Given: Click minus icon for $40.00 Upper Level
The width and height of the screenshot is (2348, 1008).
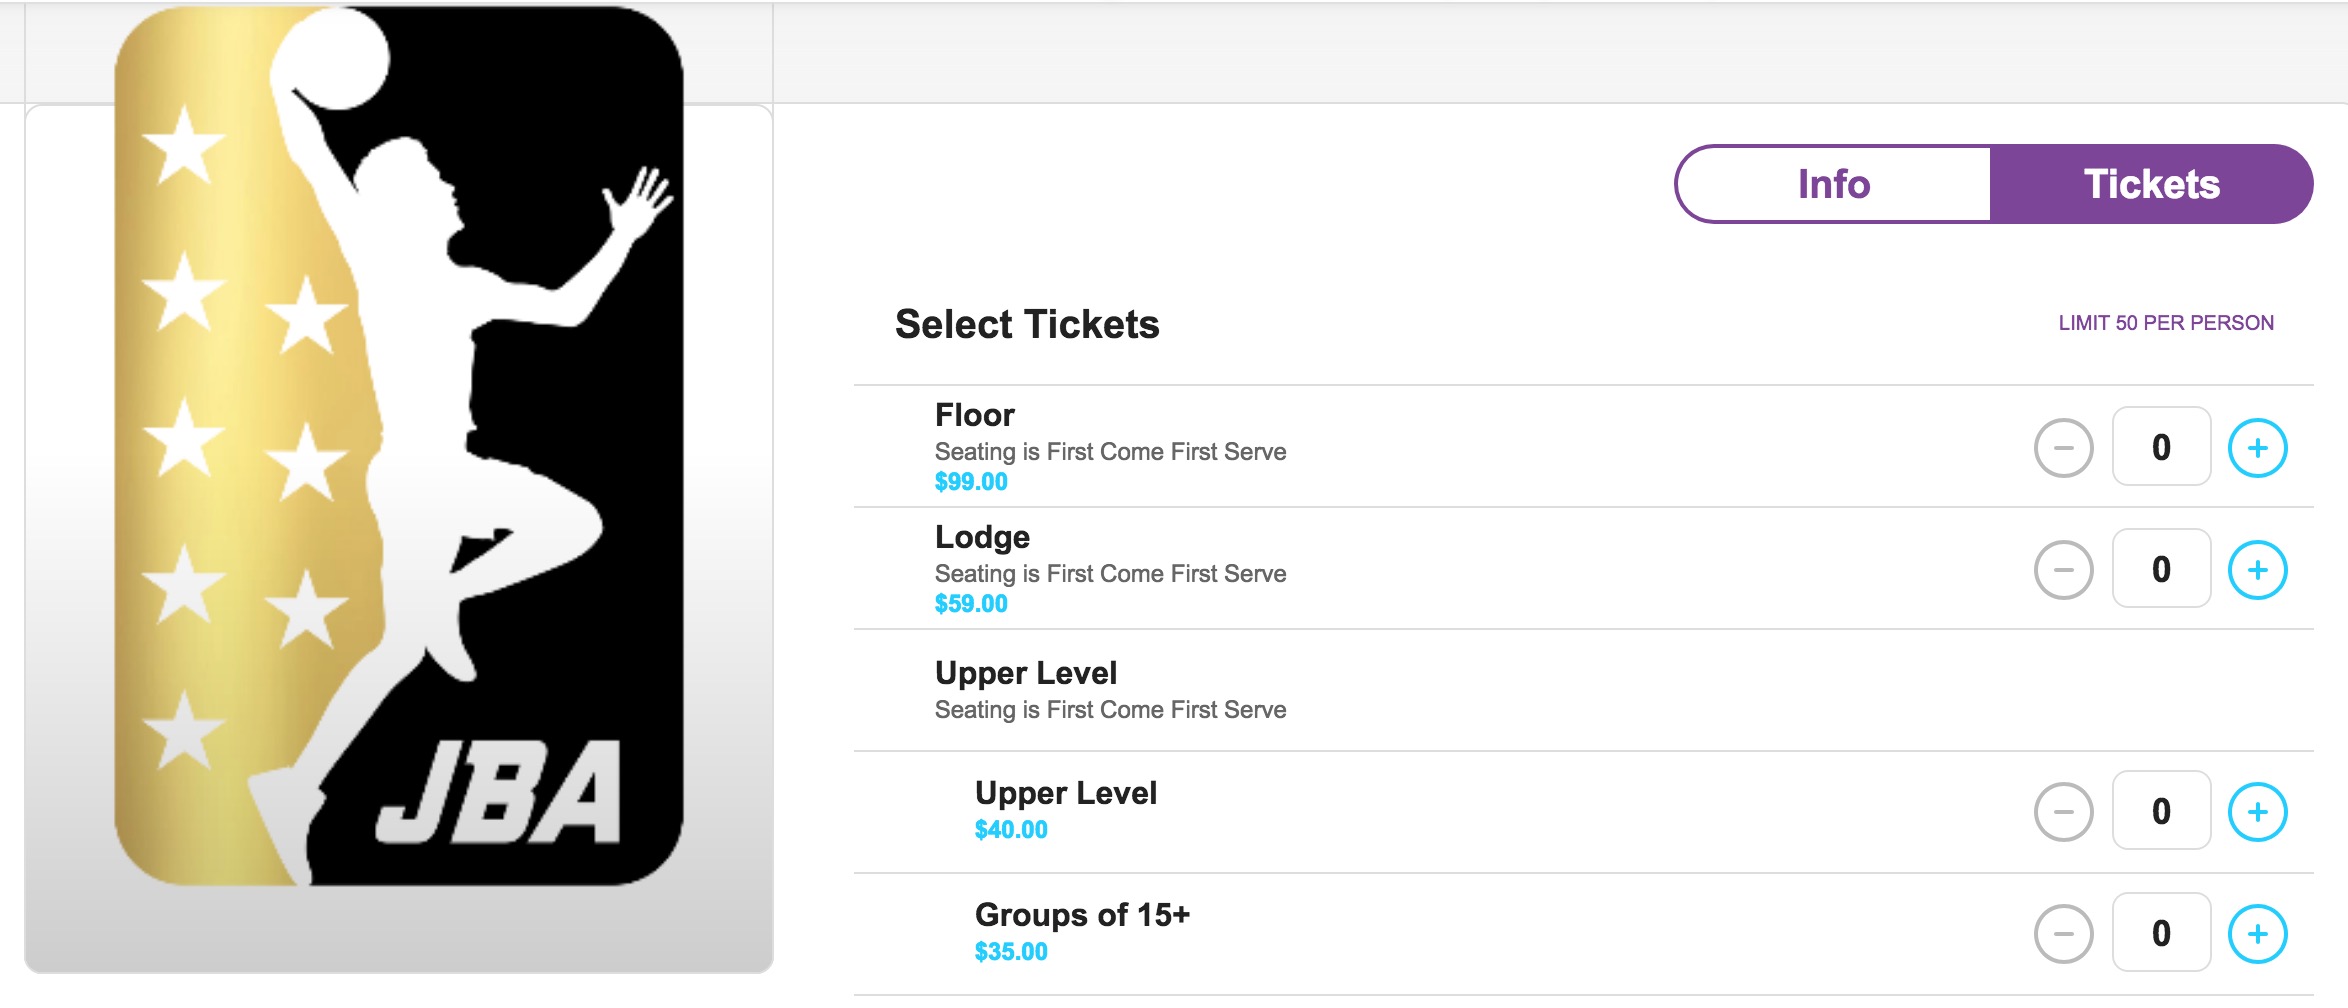Looking at the screenshot, I should pyautogui.click(x=2063, y=812).
